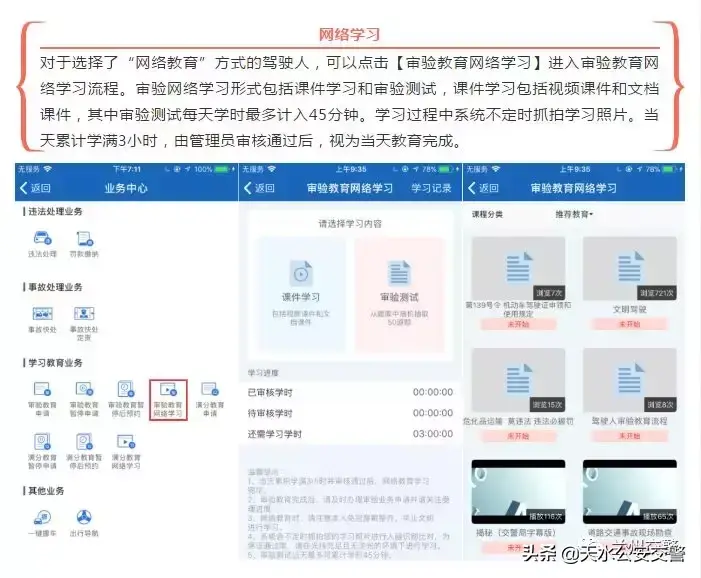This screenshot has width=701, height=578.
Task: Expand the 推荐教育 dropdown
Action: 574,214
